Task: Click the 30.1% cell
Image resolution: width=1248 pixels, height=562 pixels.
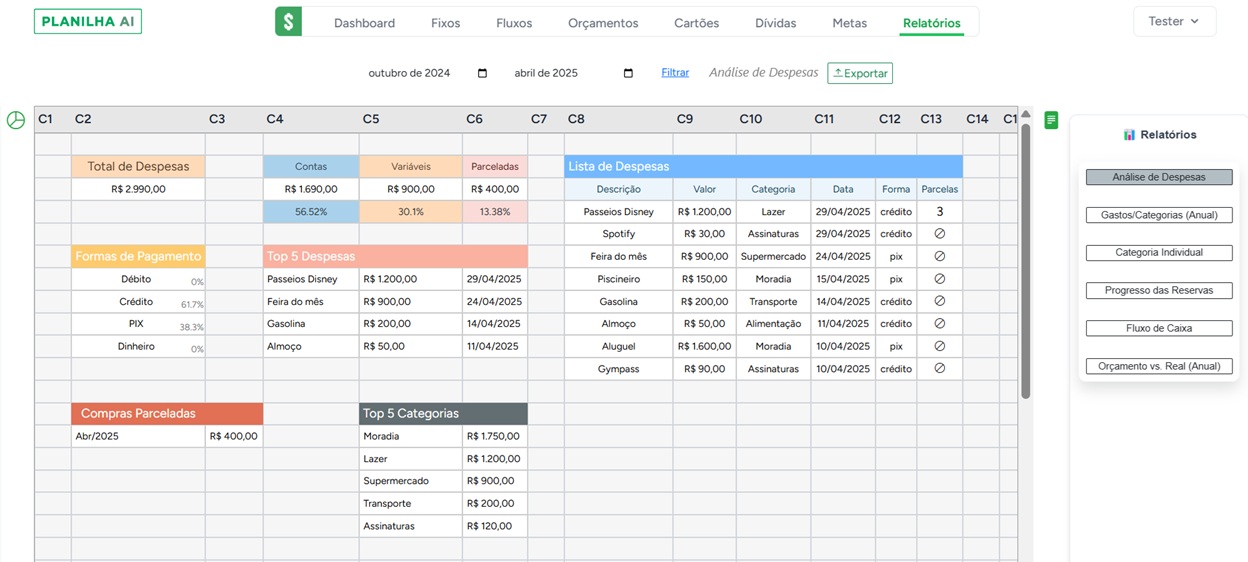Action: point(410,212)
